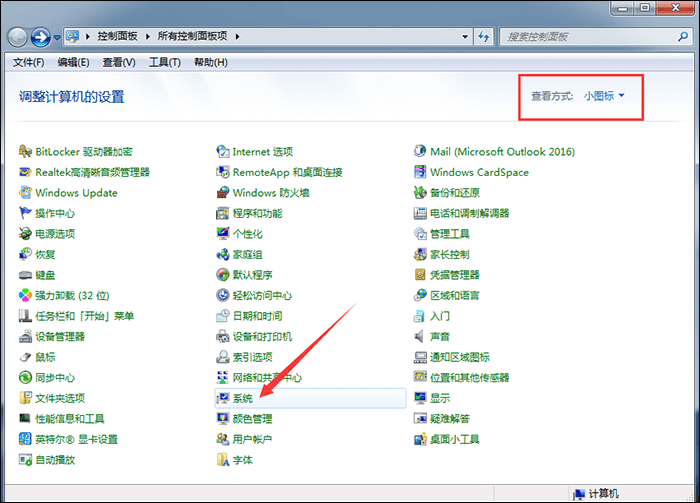Click the Windows Update icon
The width and height of the screenshot is (700, 503).
pos(25,193)
